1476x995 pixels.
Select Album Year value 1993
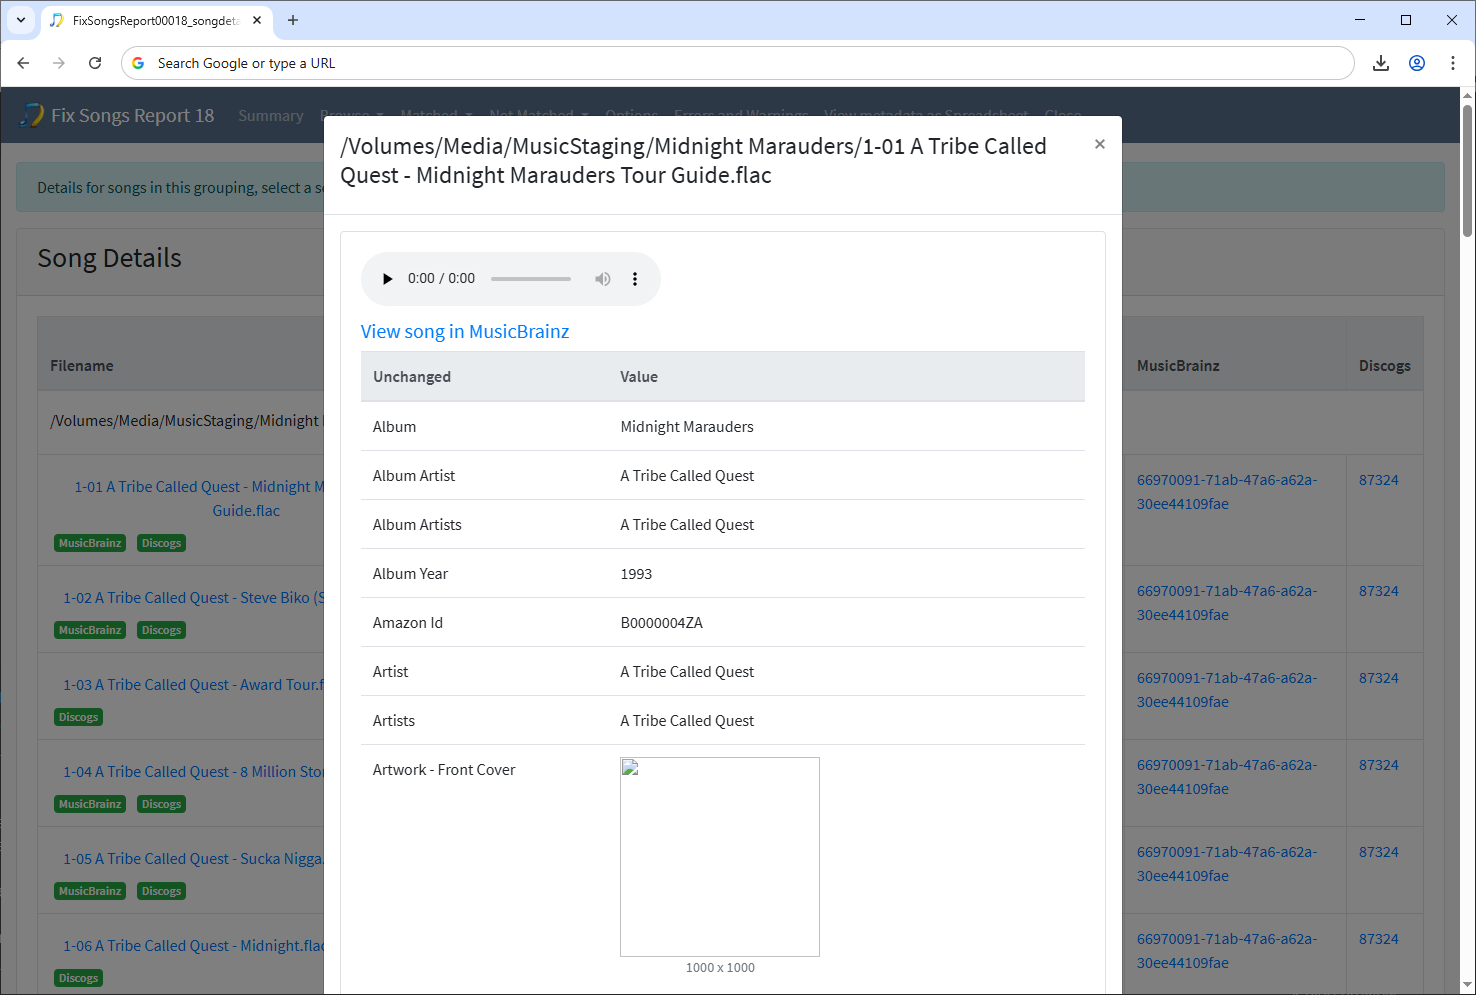[x=636, y=574]
